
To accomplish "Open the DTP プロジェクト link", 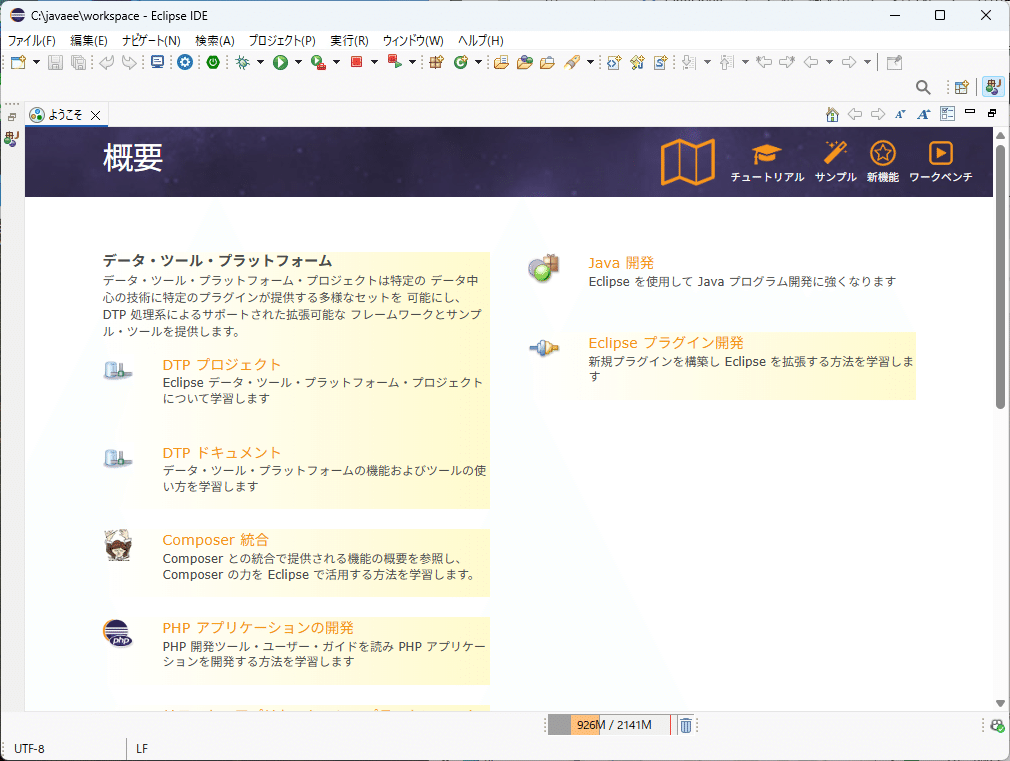I will 221,365.
